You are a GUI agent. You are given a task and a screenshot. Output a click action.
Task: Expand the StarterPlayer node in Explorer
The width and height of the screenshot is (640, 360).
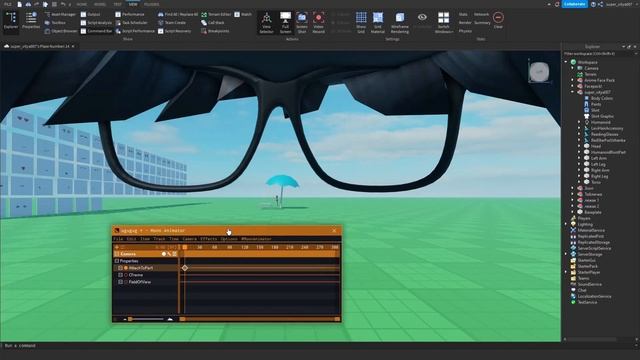[567, 272]
